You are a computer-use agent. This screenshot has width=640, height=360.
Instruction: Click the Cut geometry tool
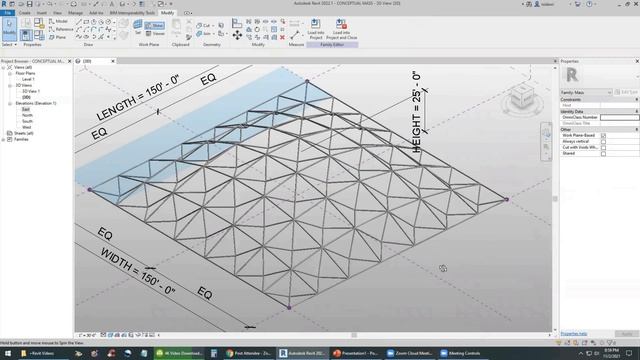pos(204,25)
